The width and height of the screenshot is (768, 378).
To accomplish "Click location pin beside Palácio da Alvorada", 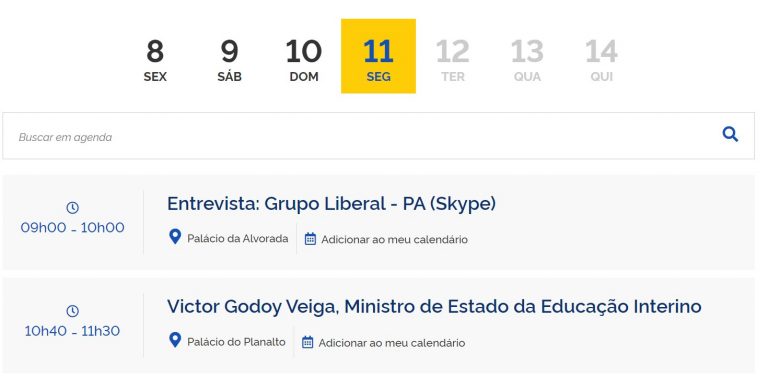I will point(175,237).
